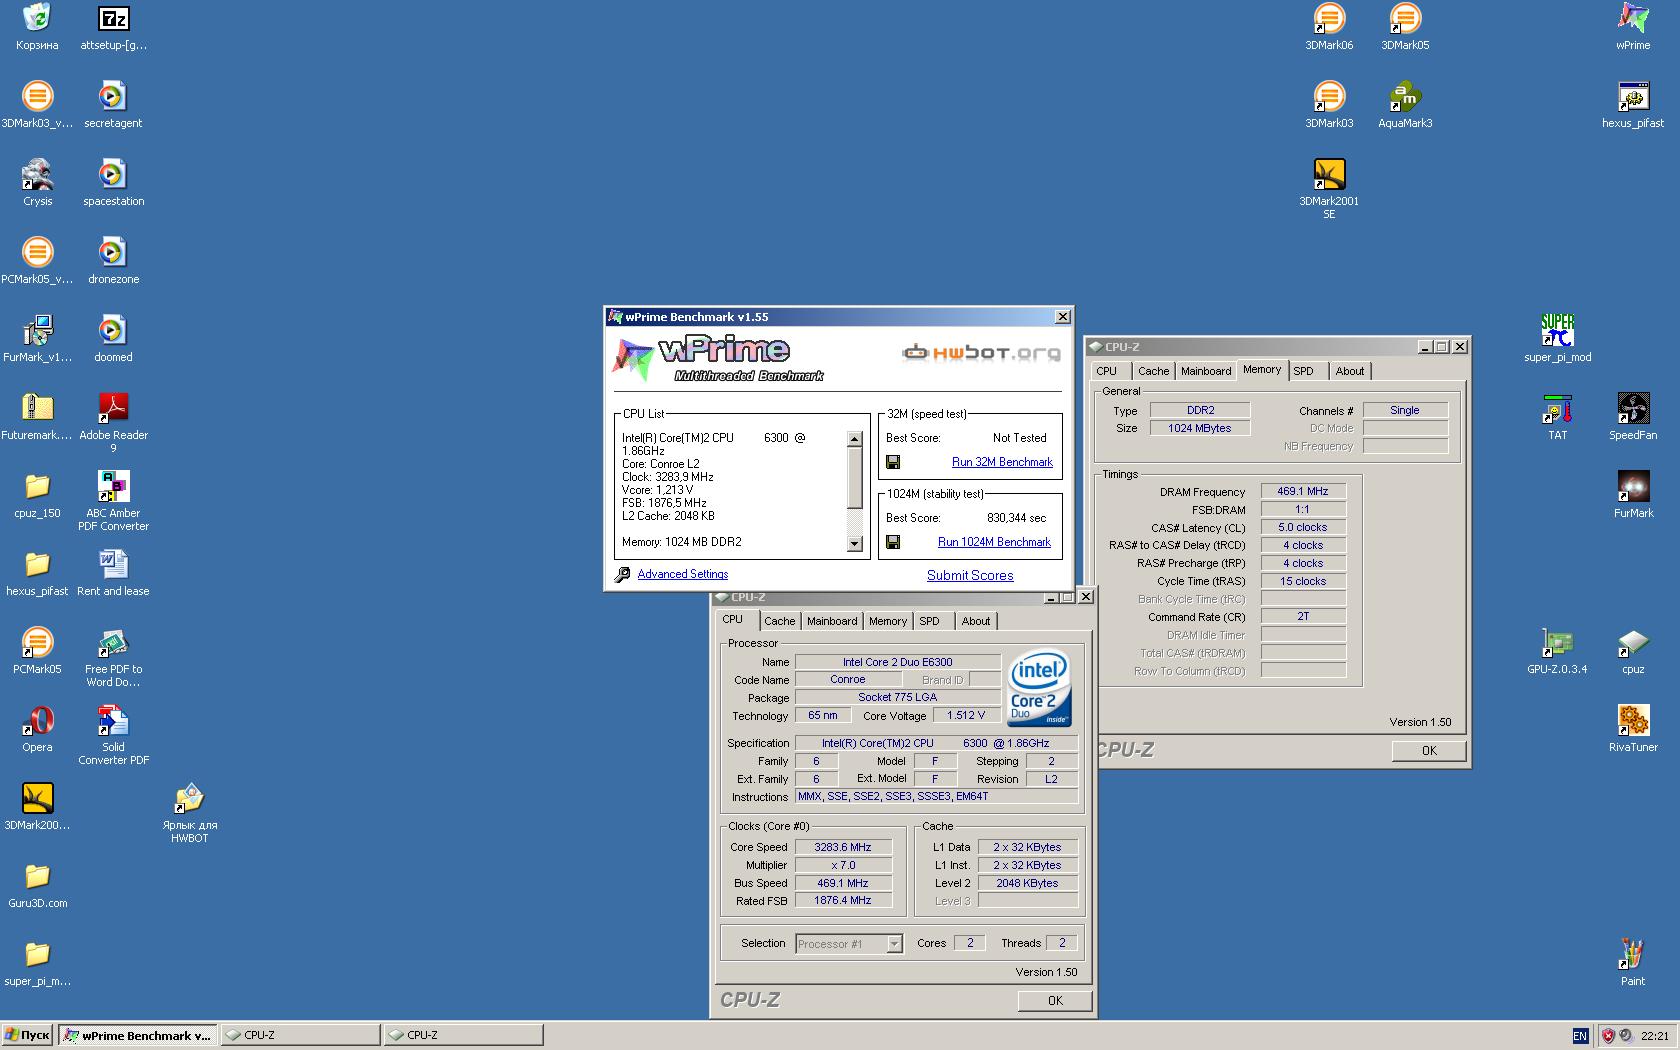Click OK in the CPU tab CPU-Z window

point(1055,1000)
